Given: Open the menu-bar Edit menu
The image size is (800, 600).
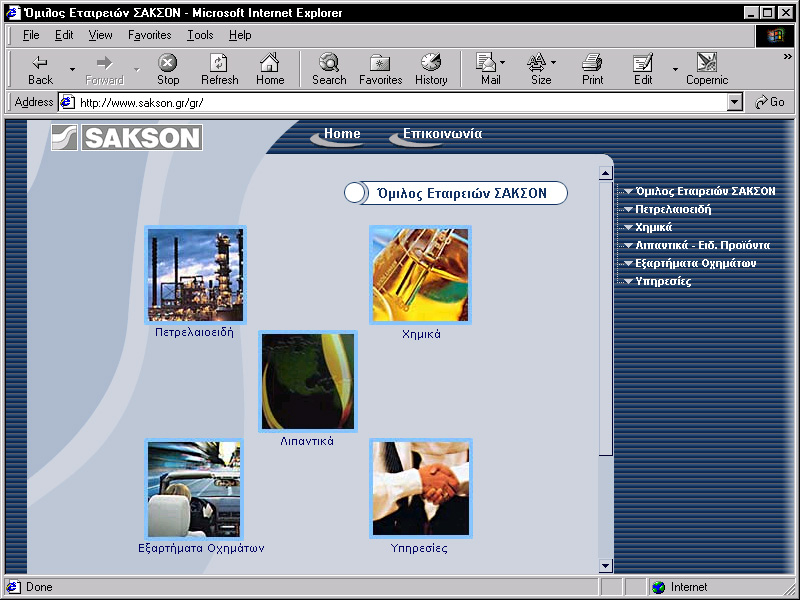Looking at the screenshot, I should pos(64,35).
